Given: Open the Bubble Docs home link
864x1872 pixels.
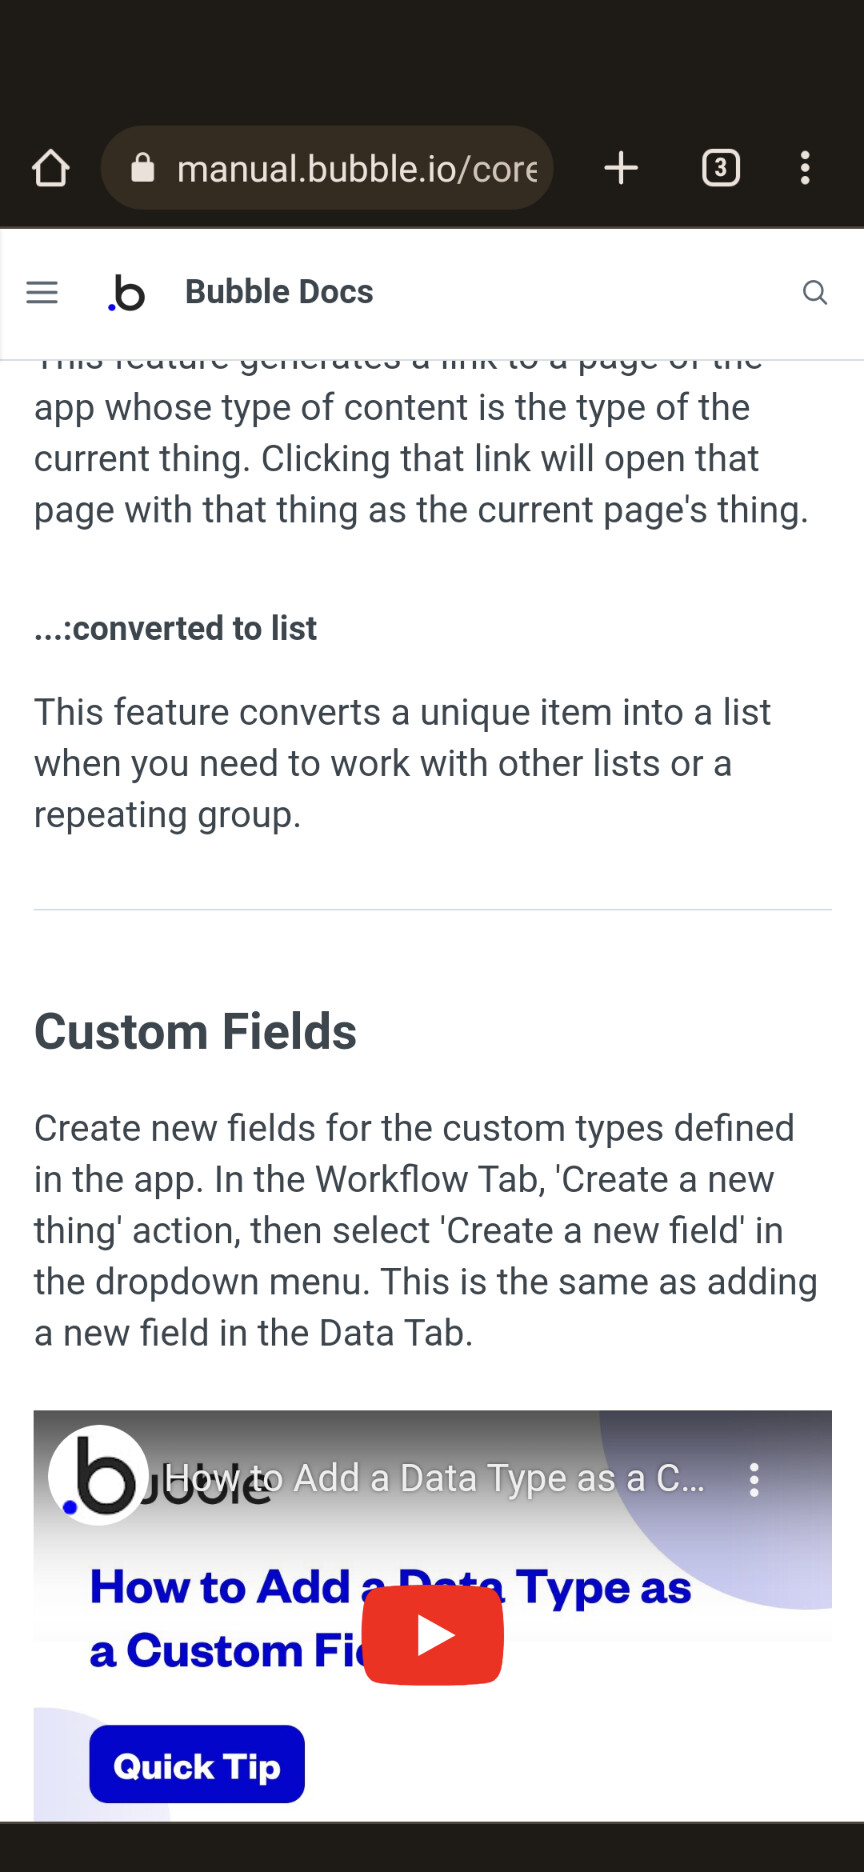Looking at the screenshot, I should tap(279, 292).
